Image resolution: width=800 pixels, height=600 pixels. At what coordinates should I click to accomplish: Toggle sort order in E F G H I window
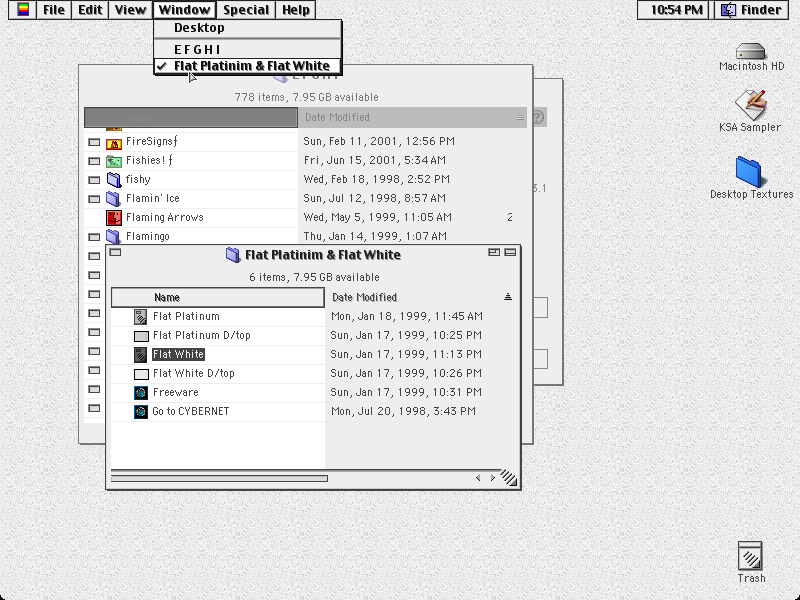tap(520, 117)
